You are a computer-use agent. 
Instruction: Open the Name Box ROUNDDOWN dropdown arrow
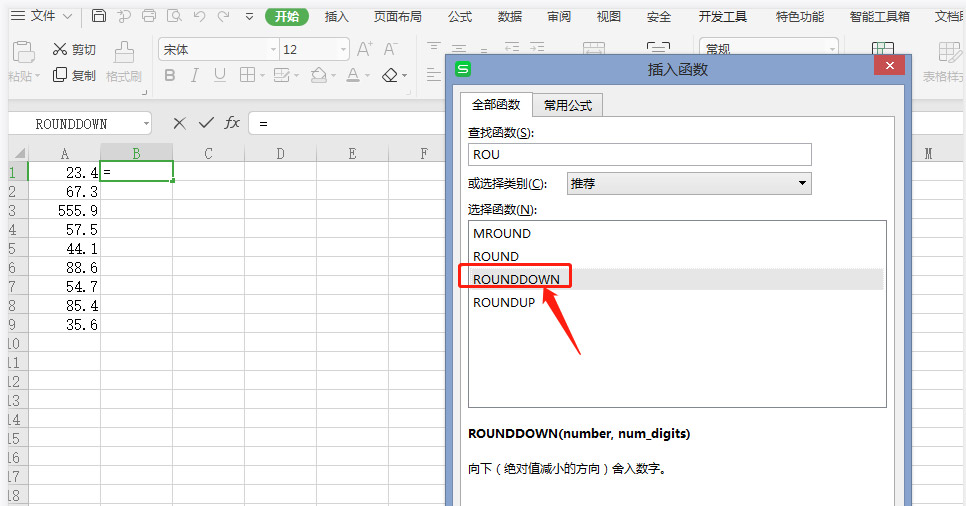[146, 124]
